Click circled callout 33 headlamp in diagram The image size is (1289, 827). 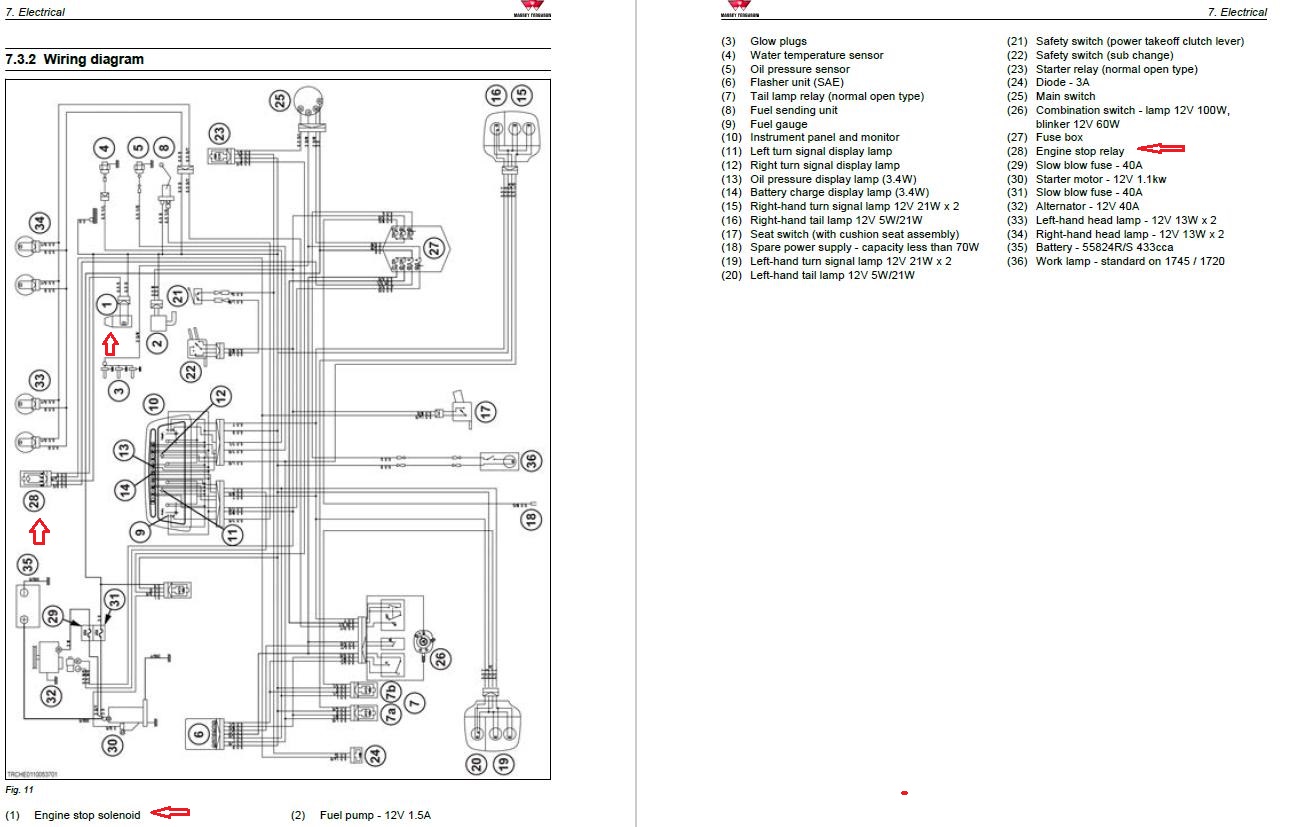pos(38,380)
